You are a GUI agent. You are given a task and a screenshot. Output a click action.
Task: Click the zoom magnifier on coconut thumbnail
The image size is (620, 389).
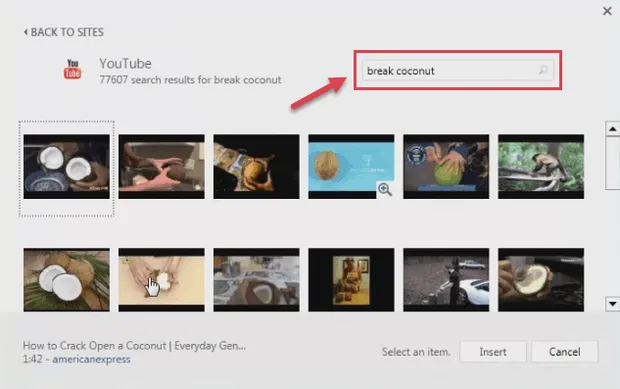click(x=385, y=189)
